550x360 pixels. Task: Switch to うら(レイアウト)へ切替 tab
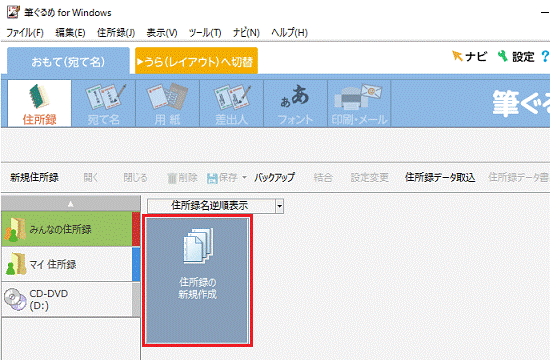[x=196, y=62]
